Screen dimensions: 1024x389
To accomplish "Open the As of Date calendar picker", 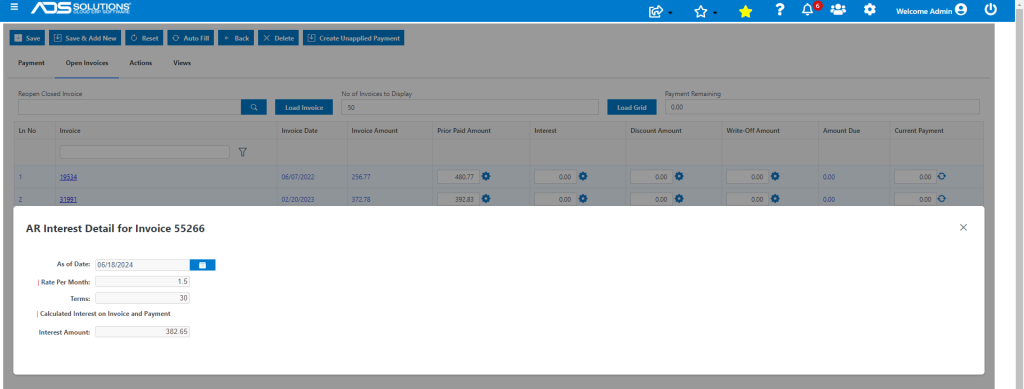I will pyautogui.click(x=202, y=264).
